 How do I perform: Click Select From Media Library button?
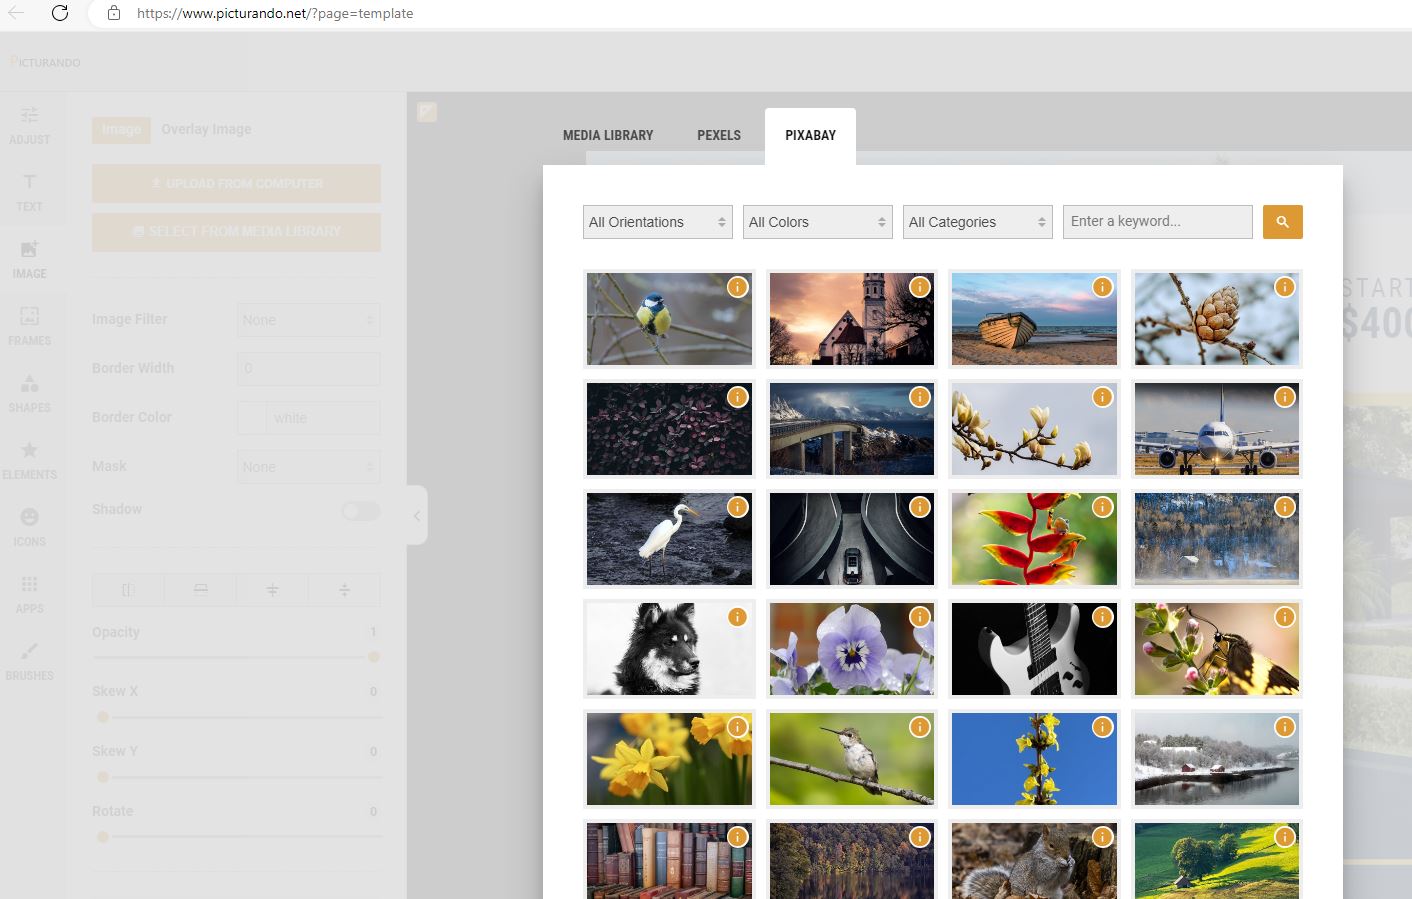coord(236,232)
